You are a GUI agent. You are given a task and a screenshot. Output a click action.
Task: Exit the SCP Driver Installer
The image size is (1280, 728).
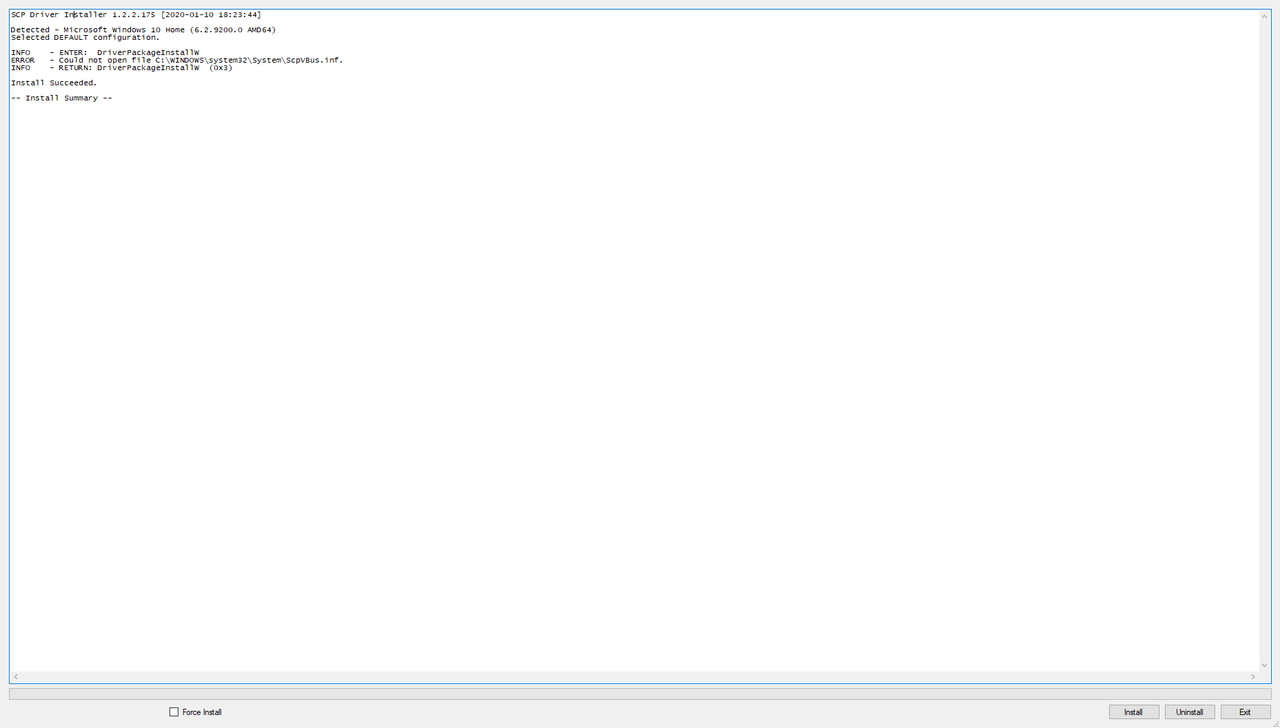[1245, 712]
